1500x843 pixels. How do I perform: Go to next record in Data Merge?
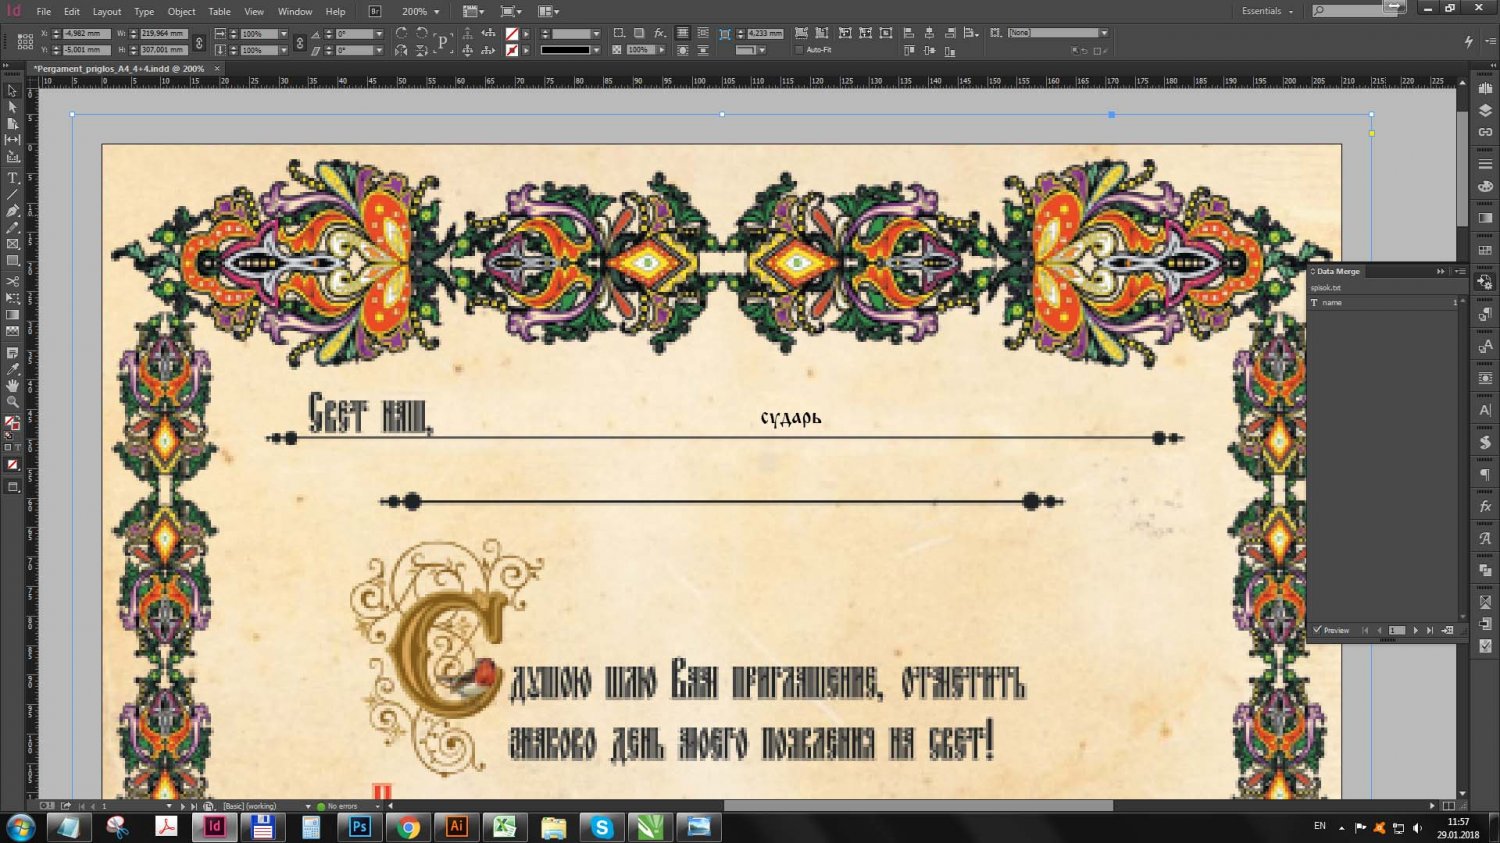[x=1415, y=630]
